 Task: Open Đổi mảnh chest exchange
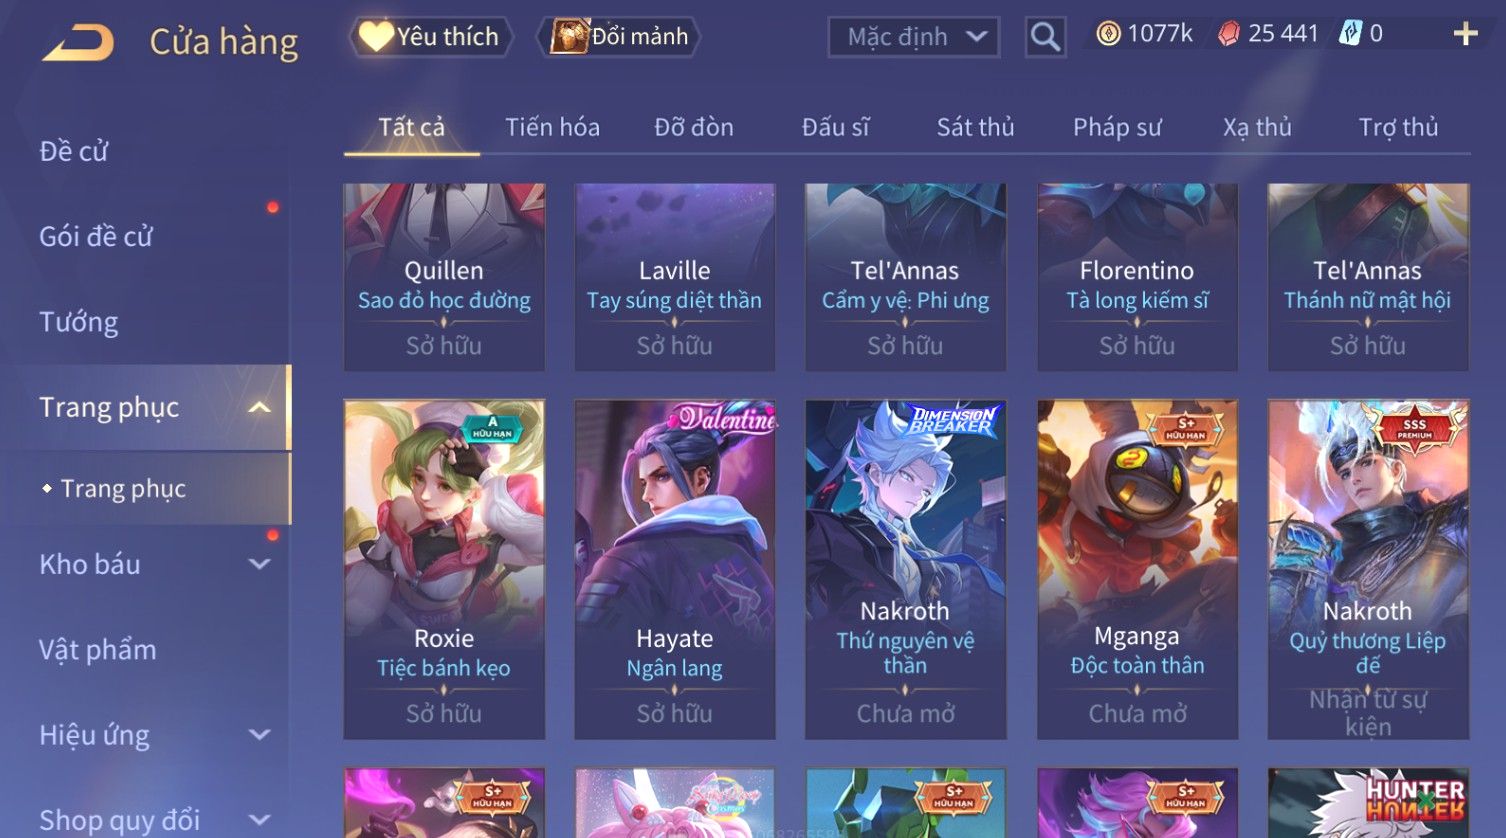[x=618, y=37]
